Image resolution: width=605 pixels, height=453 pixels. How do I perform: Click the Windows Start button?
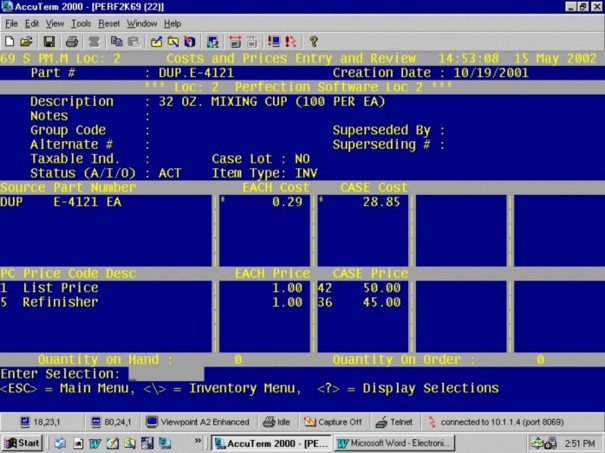[22, 443]
